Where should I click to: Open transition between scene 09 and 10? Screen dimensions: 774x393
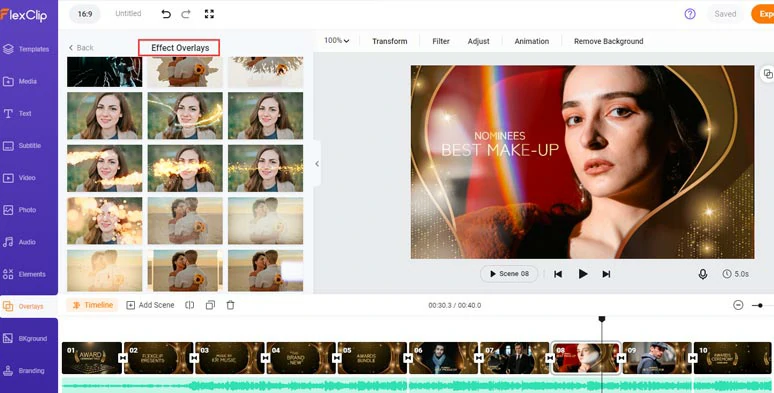click(693, 358)
